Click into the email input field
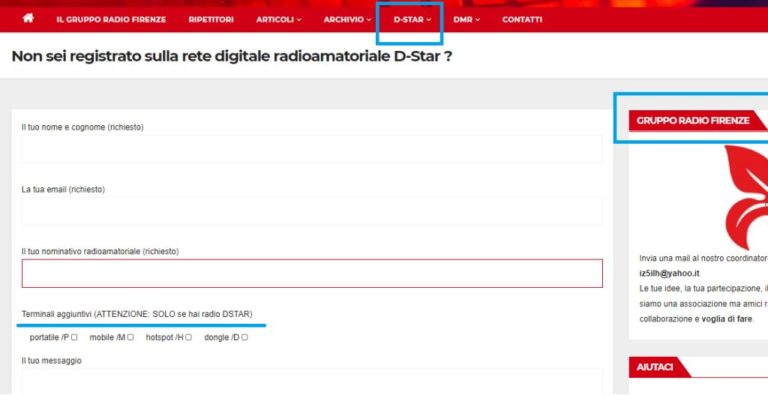The image size is (768, 395). click(x=312, y=212)
